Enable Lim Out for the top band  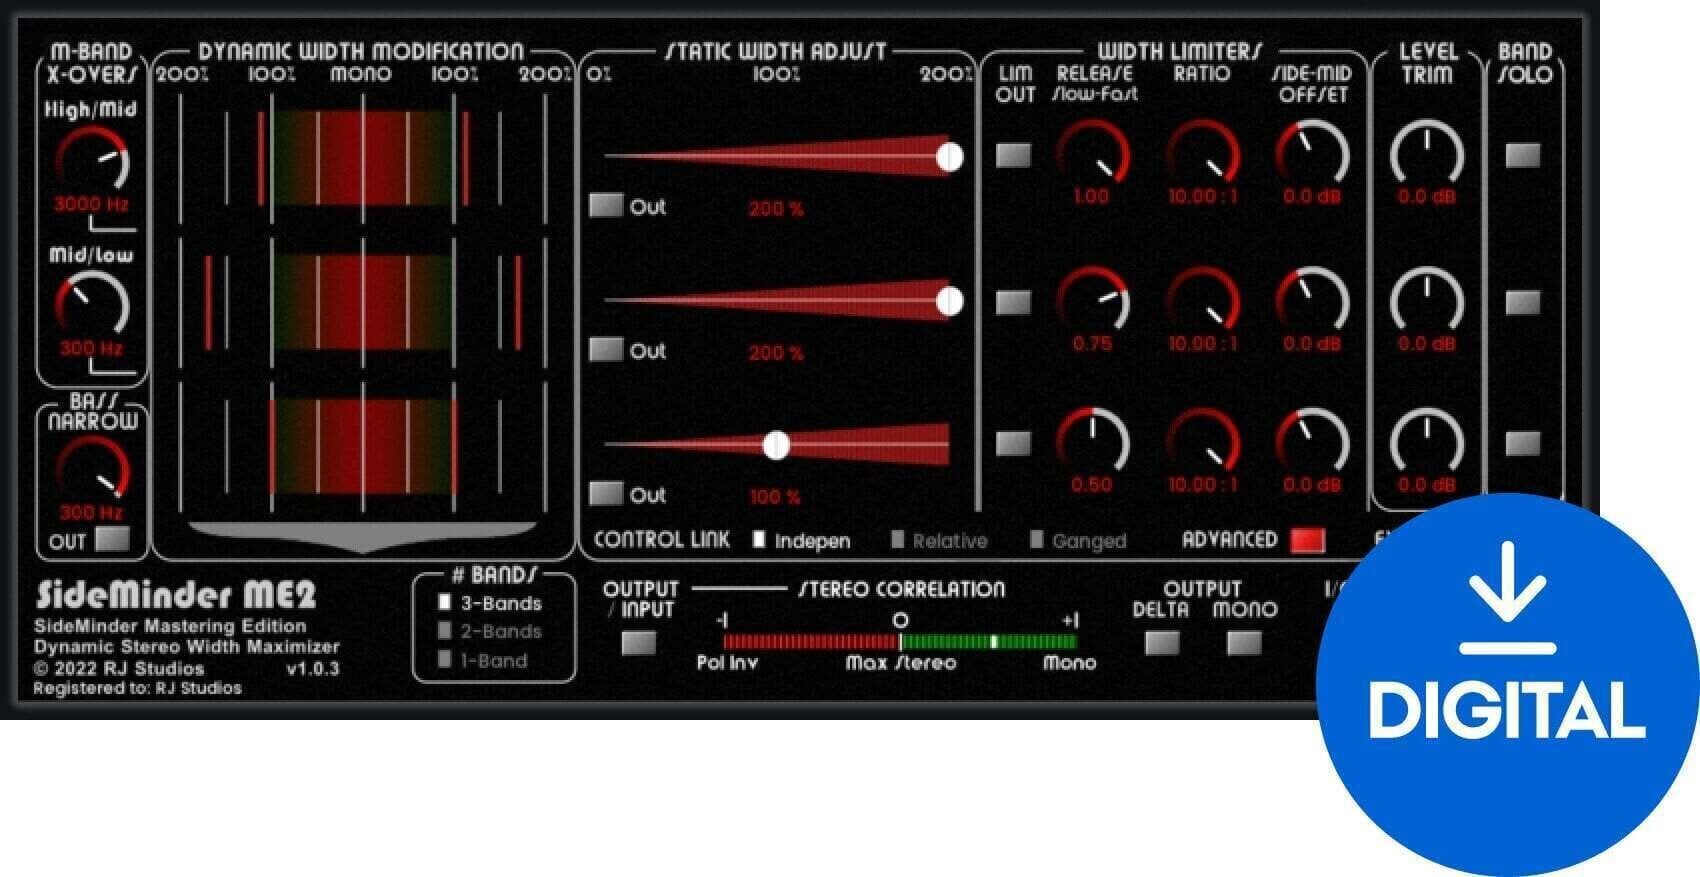[x=1013, y=155]
